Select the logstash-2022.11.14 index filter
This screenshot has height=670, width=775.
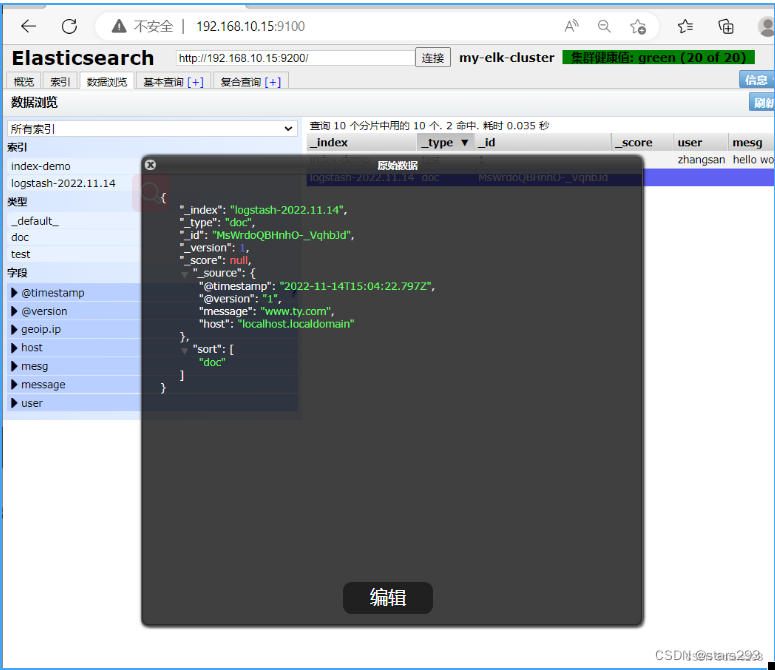coord(63,183)
